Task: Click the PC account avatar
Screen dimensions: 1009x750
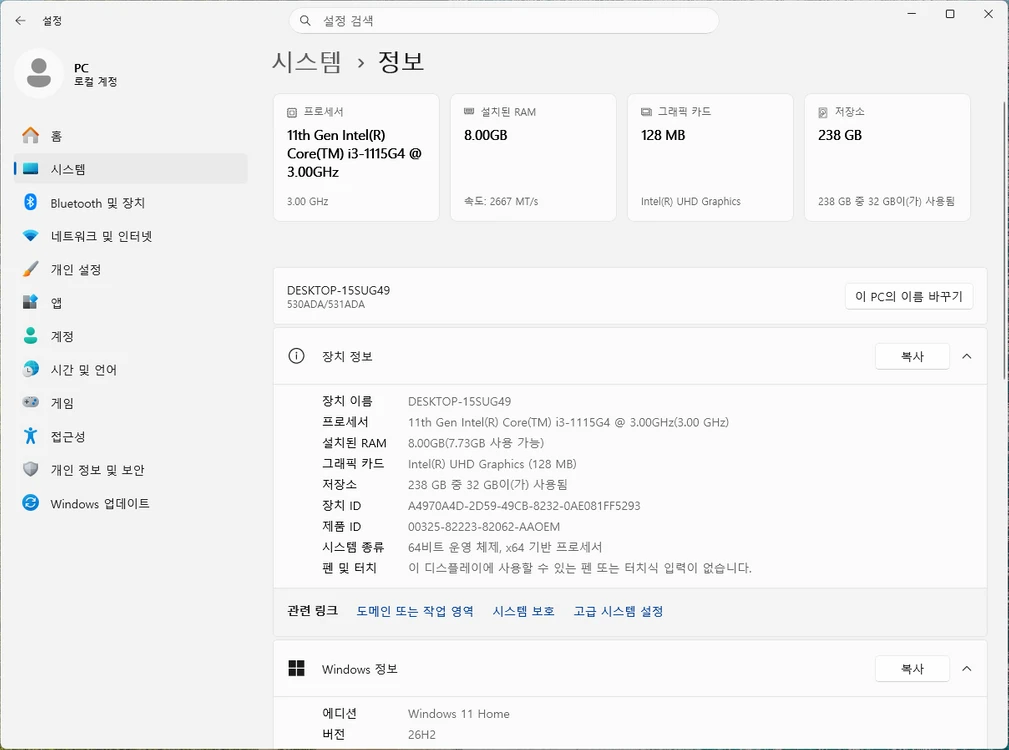Action: [39, 73]
